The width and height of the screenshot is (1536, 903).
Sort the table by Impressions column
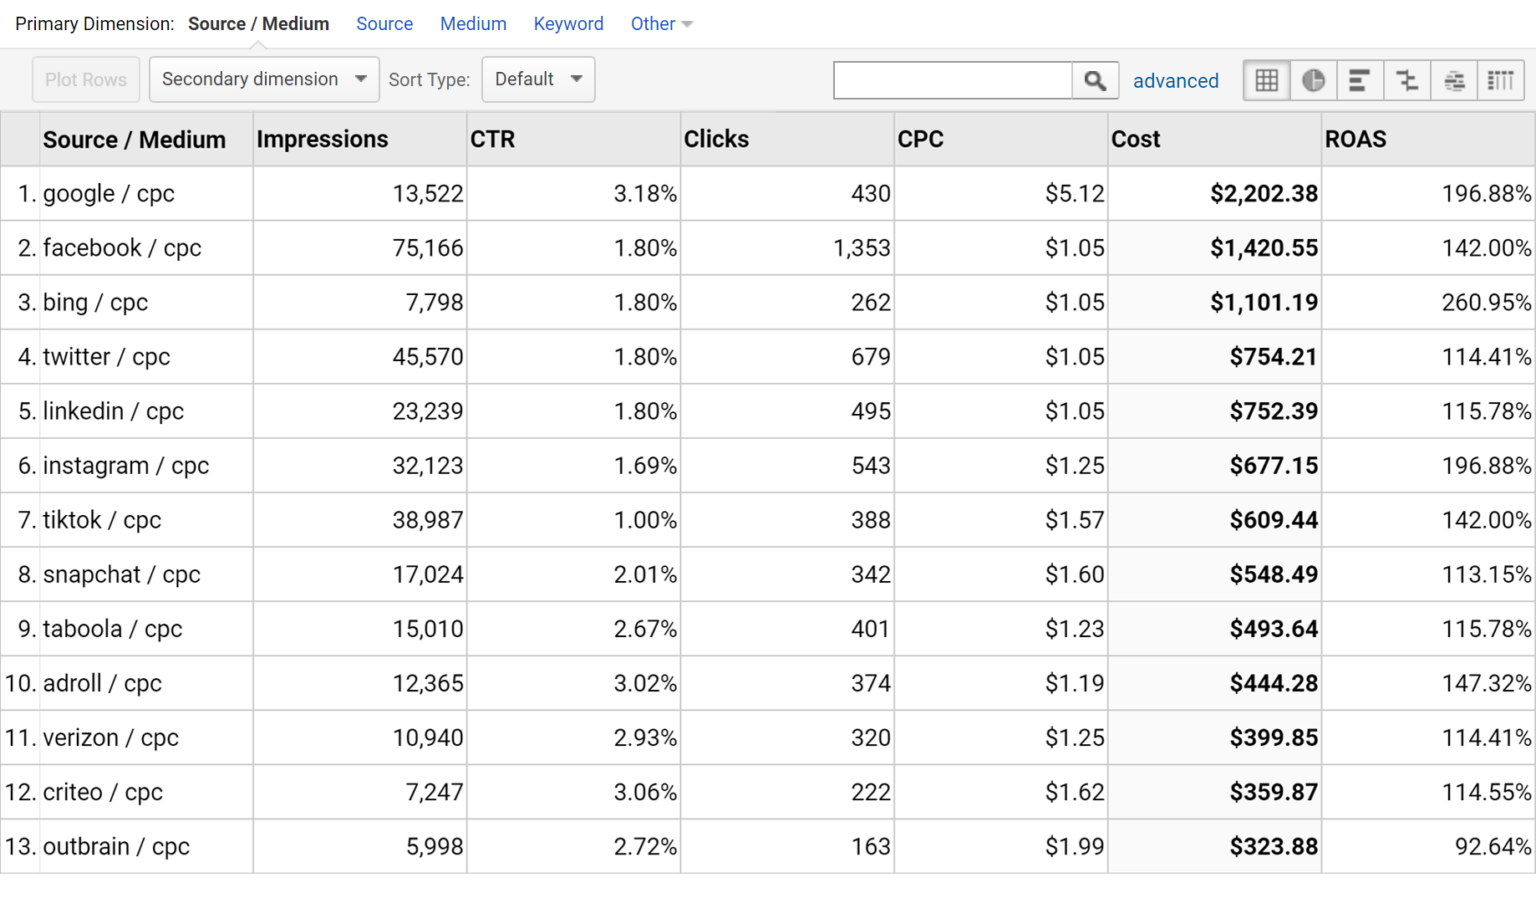(322, 140)
